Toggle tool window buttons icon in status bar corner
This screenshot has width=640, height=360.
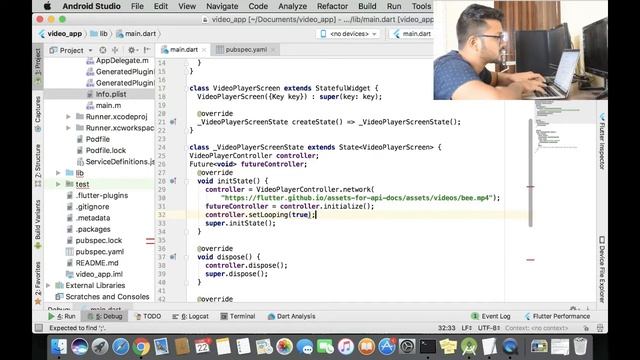tap(39, 328)
